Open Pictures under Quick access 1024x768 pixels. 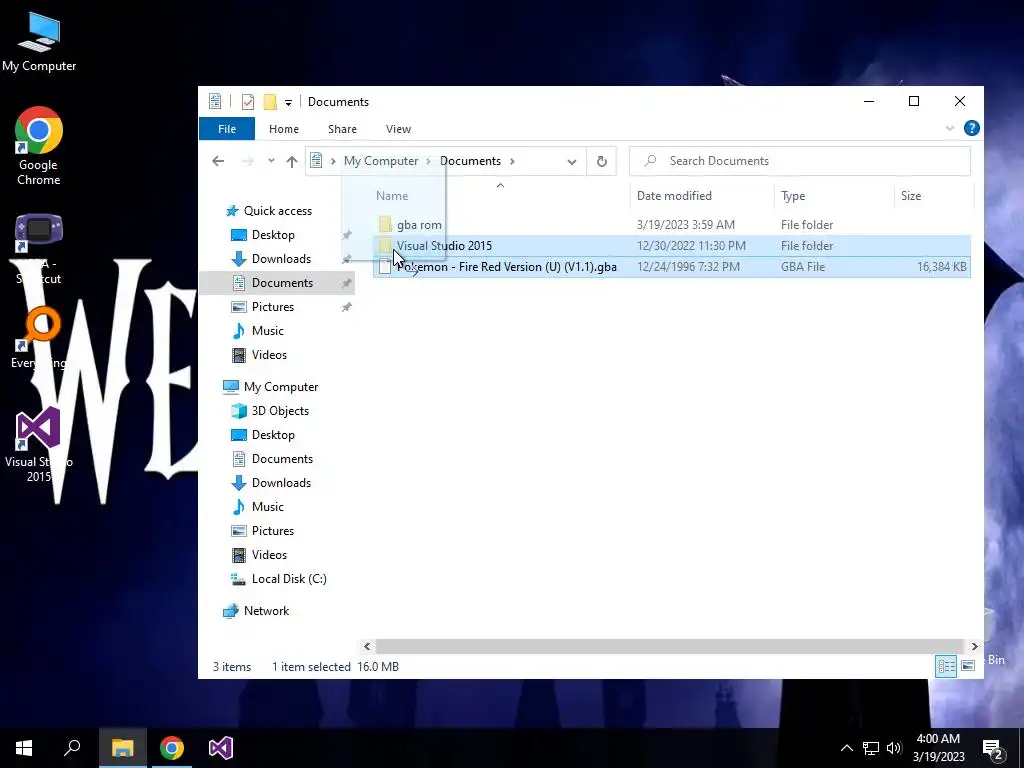[272, 307]
